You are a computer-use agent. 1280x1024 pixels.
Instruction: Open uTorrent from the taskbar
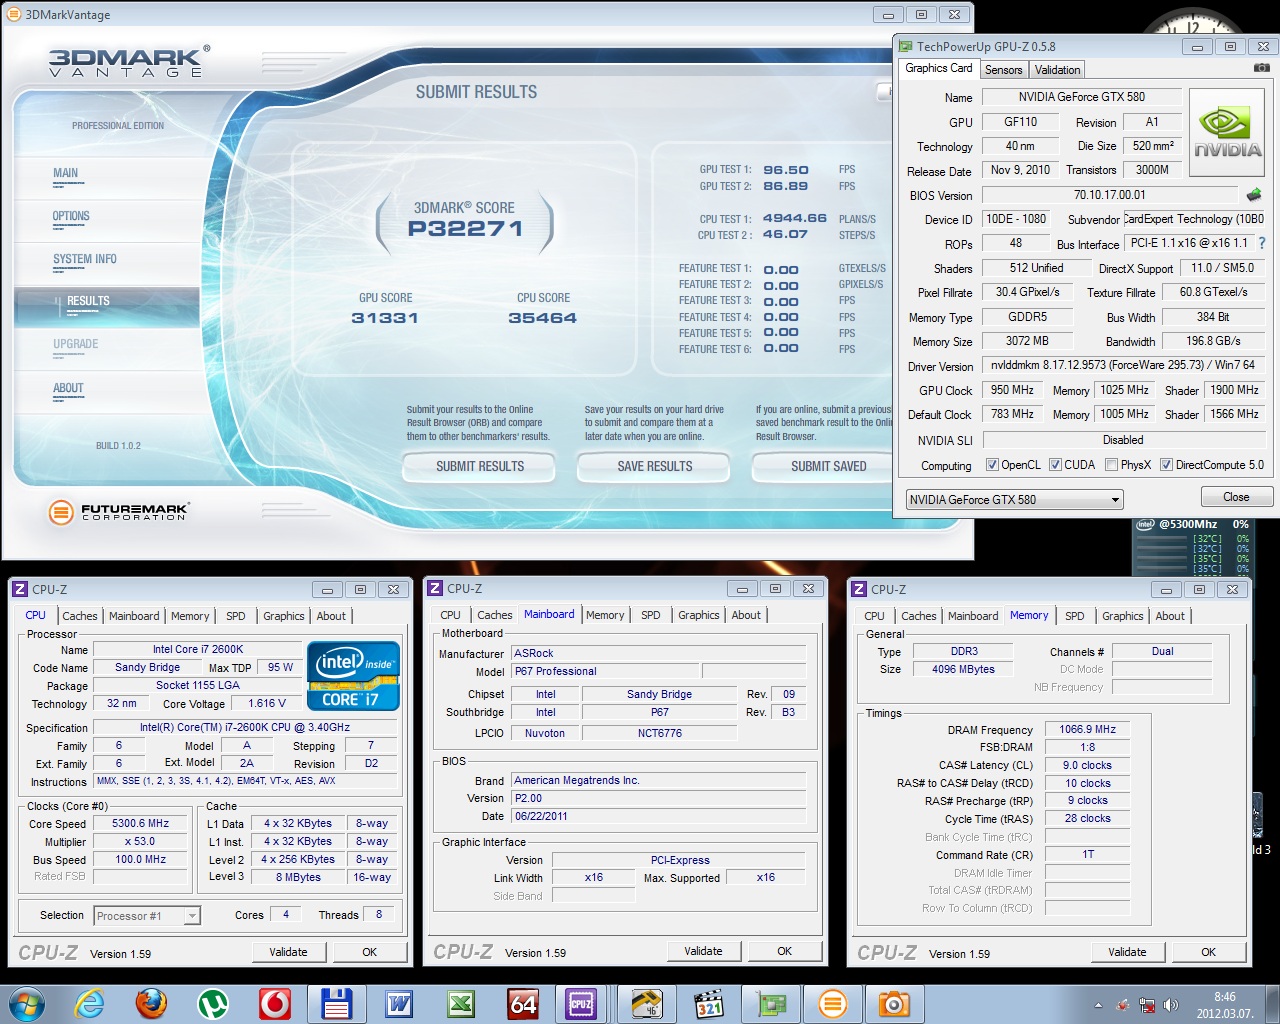pos(212,1003)
